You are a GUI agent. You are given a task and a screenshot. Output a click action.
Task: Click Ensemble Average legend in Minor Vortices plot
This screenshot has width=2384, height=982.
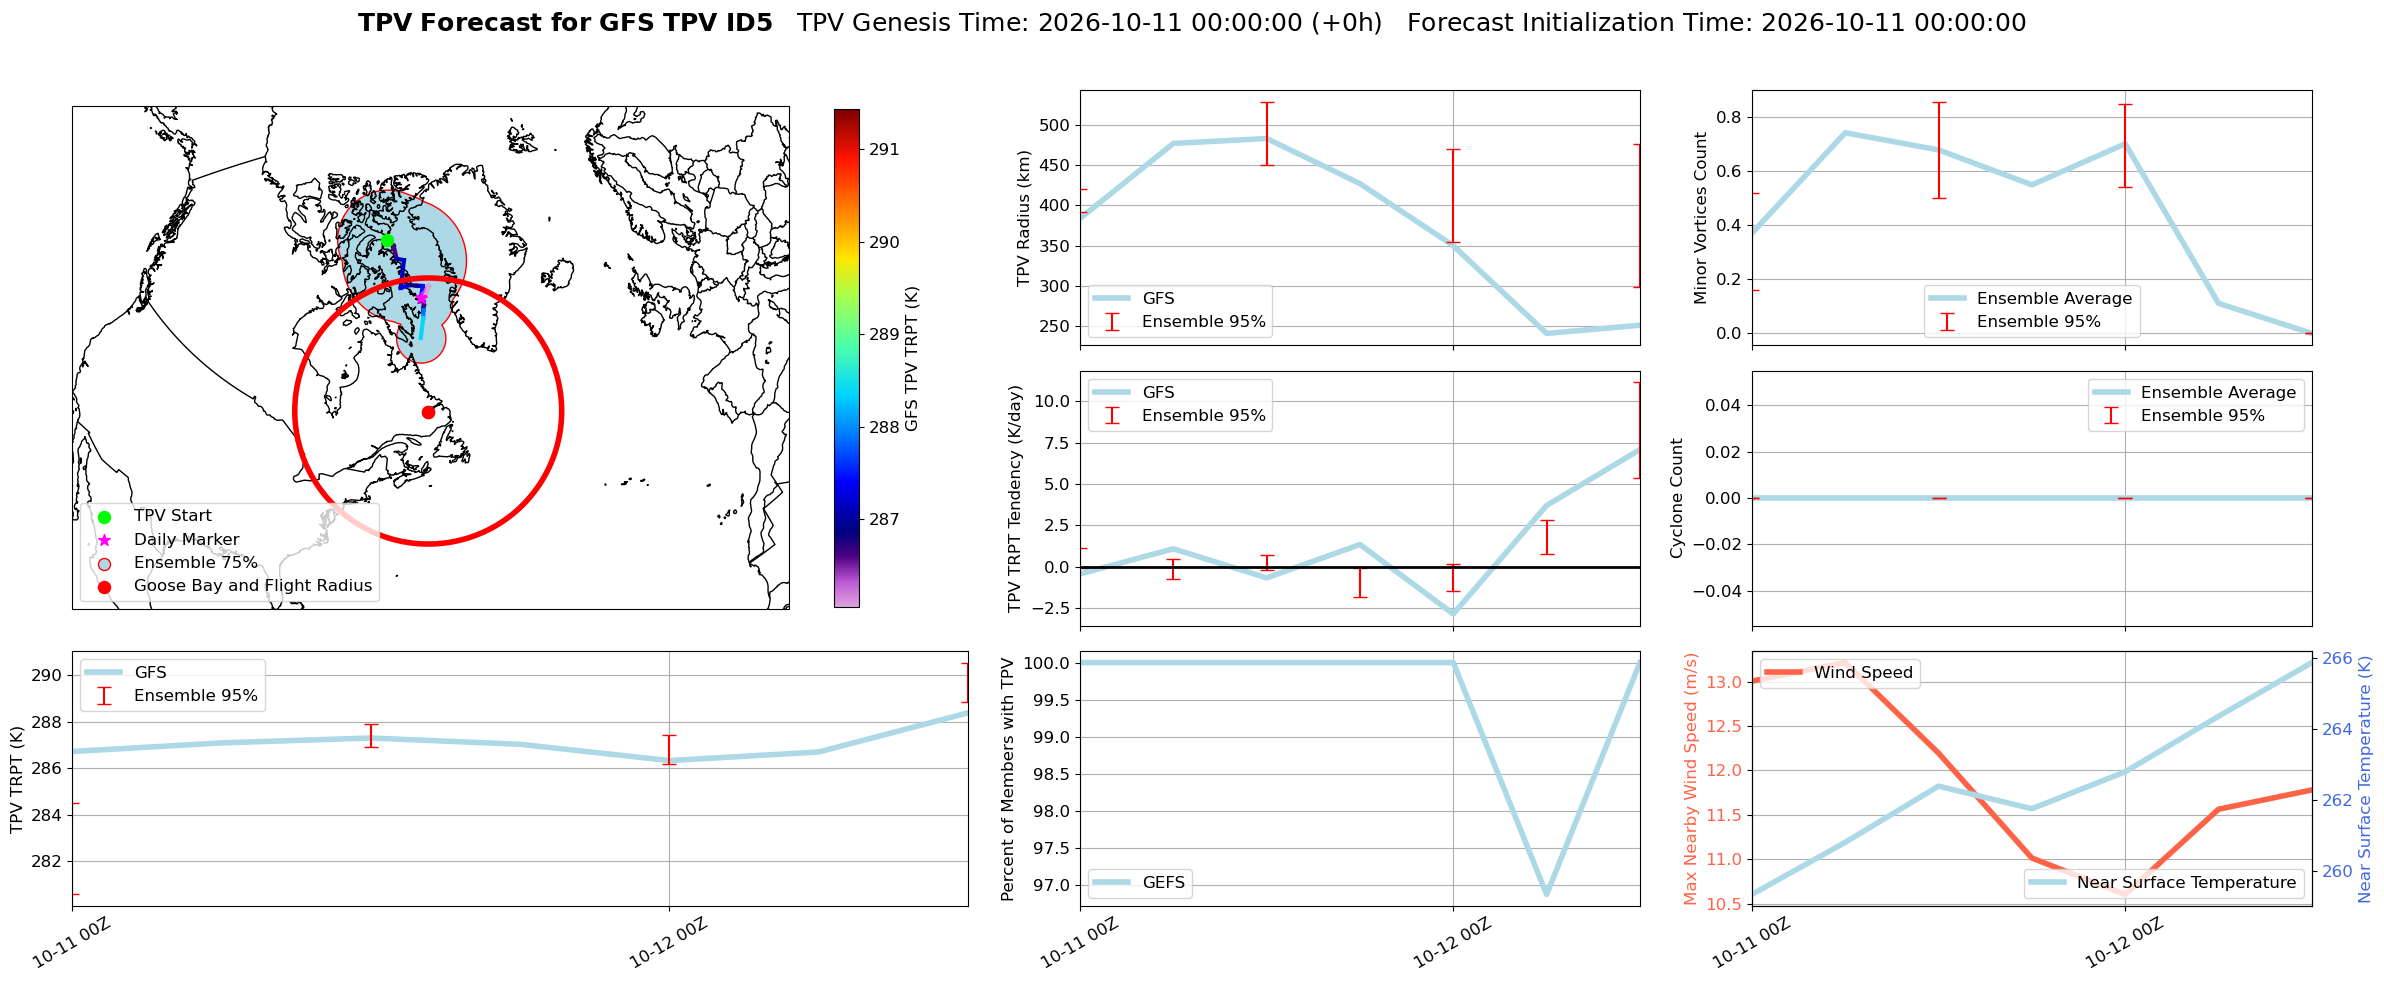coord(2030,299)
